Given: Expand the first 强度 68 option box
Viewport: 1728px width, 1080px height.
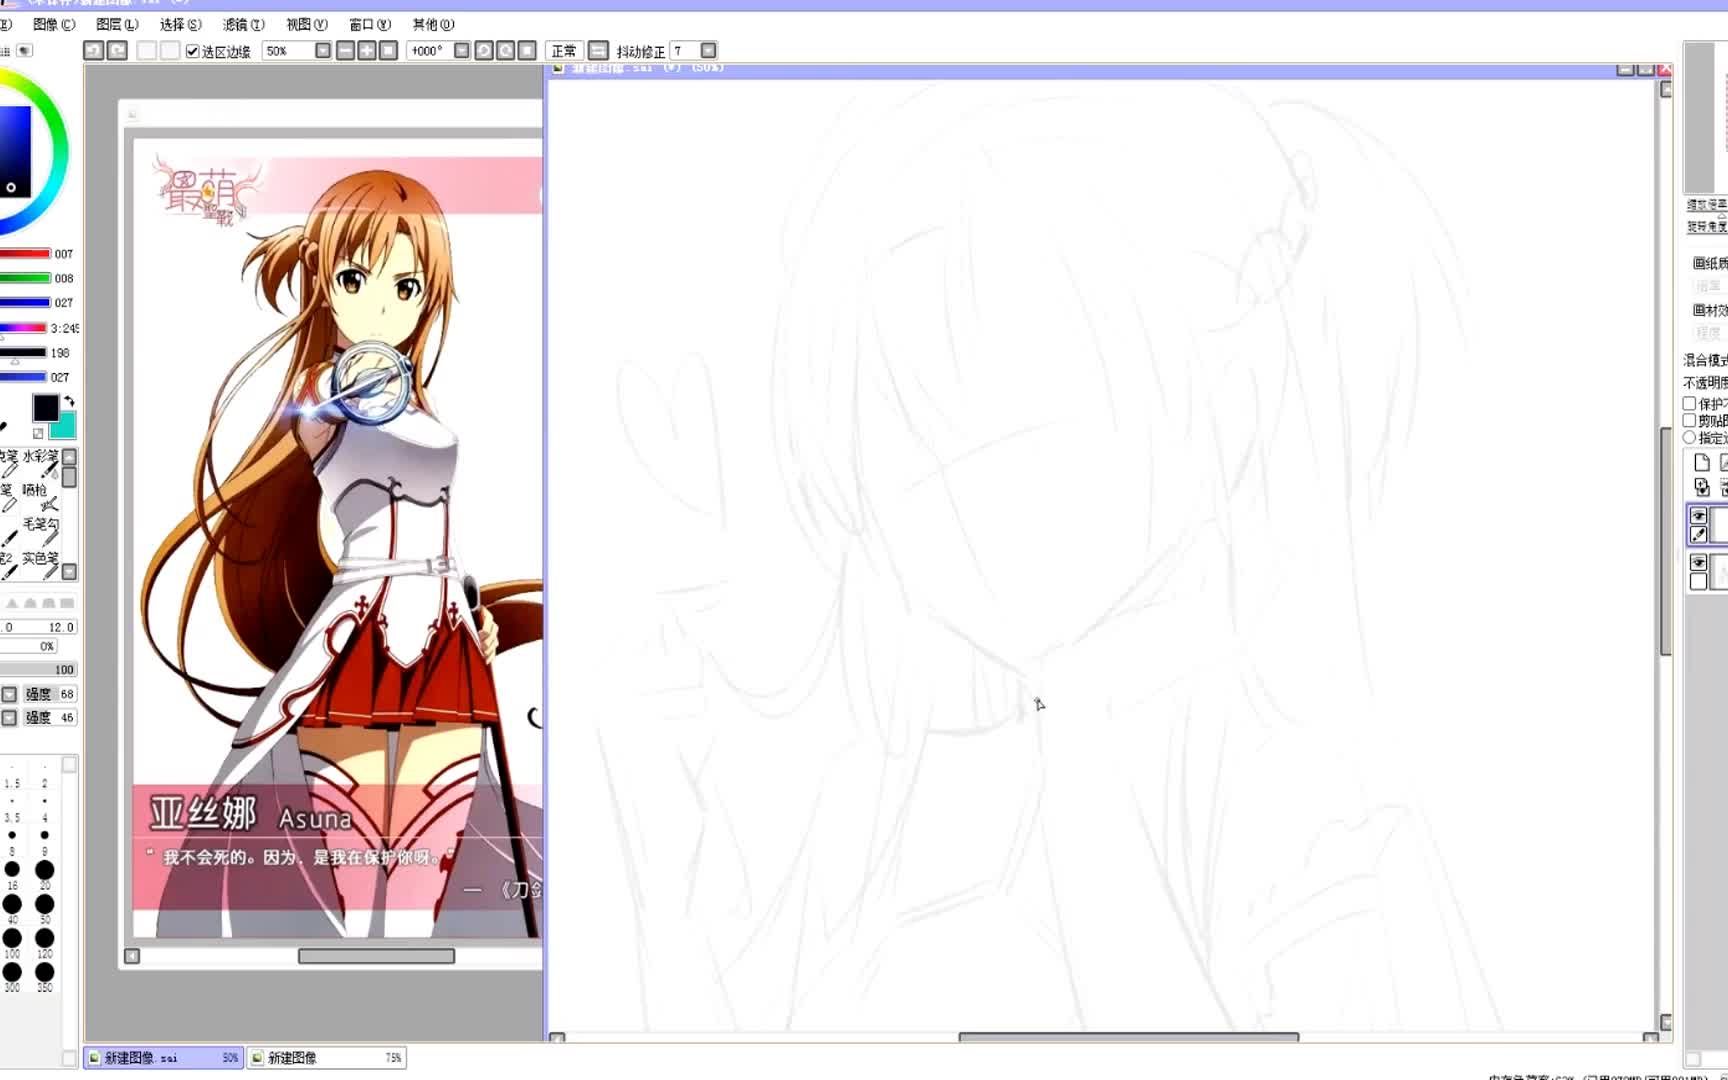Looking at the screenshot, I should (x=9, y=694).
